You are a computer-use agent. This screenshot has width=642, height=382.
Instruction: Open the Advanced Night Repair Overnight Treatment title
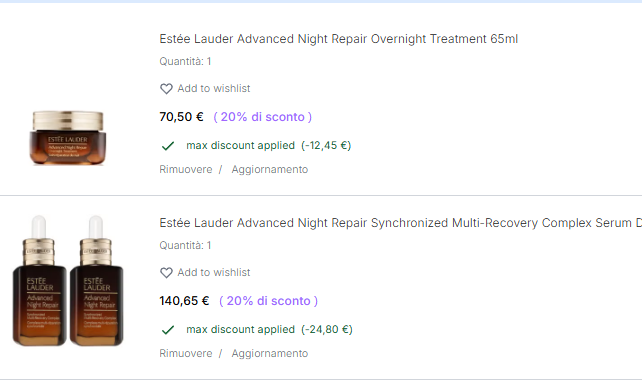(339, 39)
